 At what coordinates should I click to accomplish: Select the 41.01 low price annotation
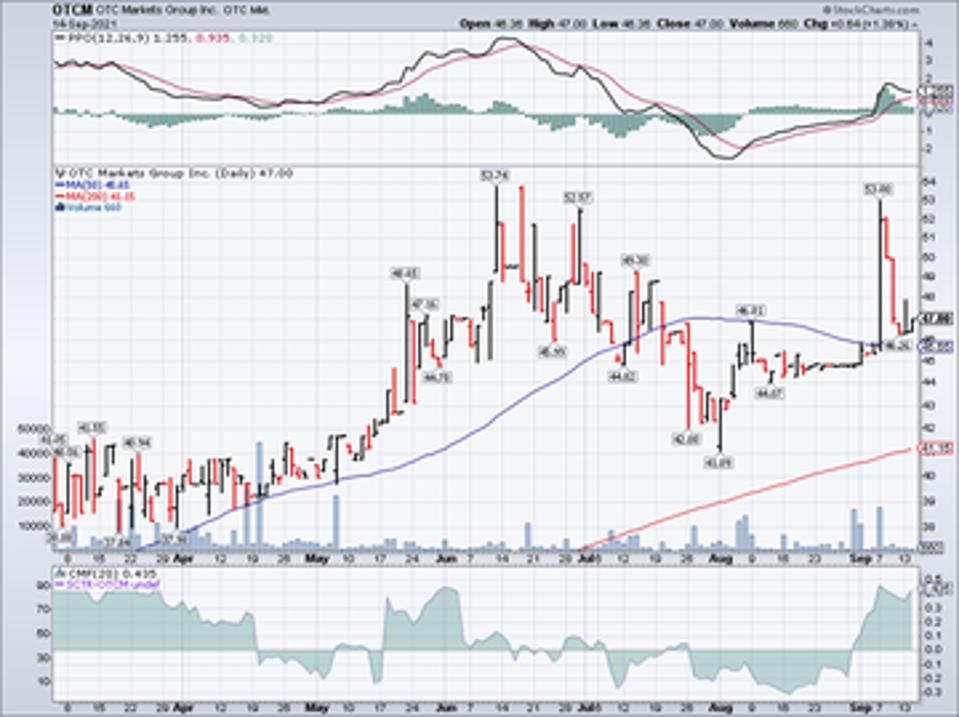[718, 462]
